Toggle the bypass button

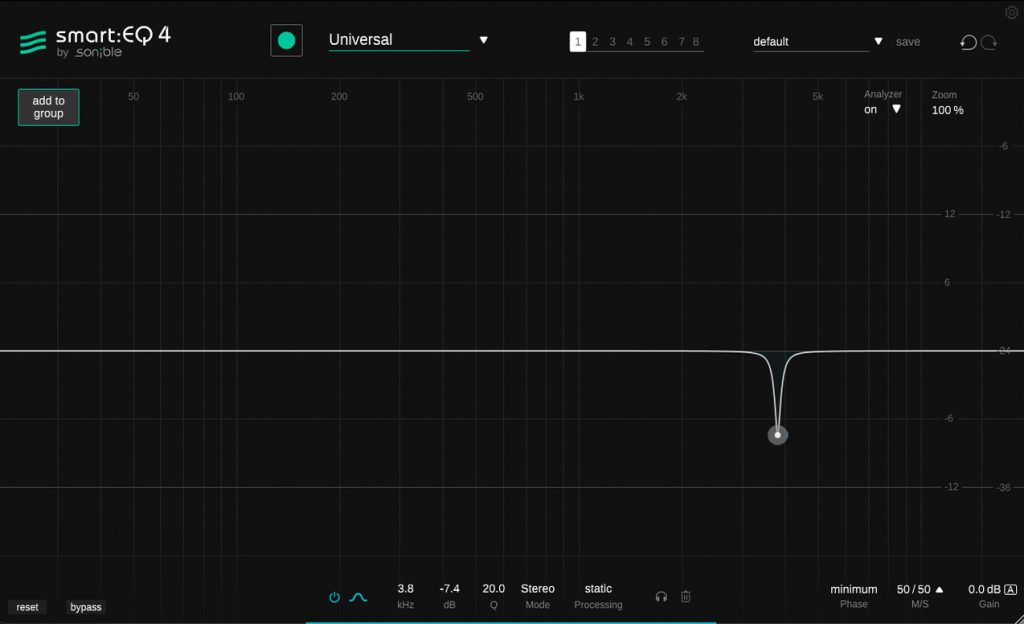pos(85,607)
